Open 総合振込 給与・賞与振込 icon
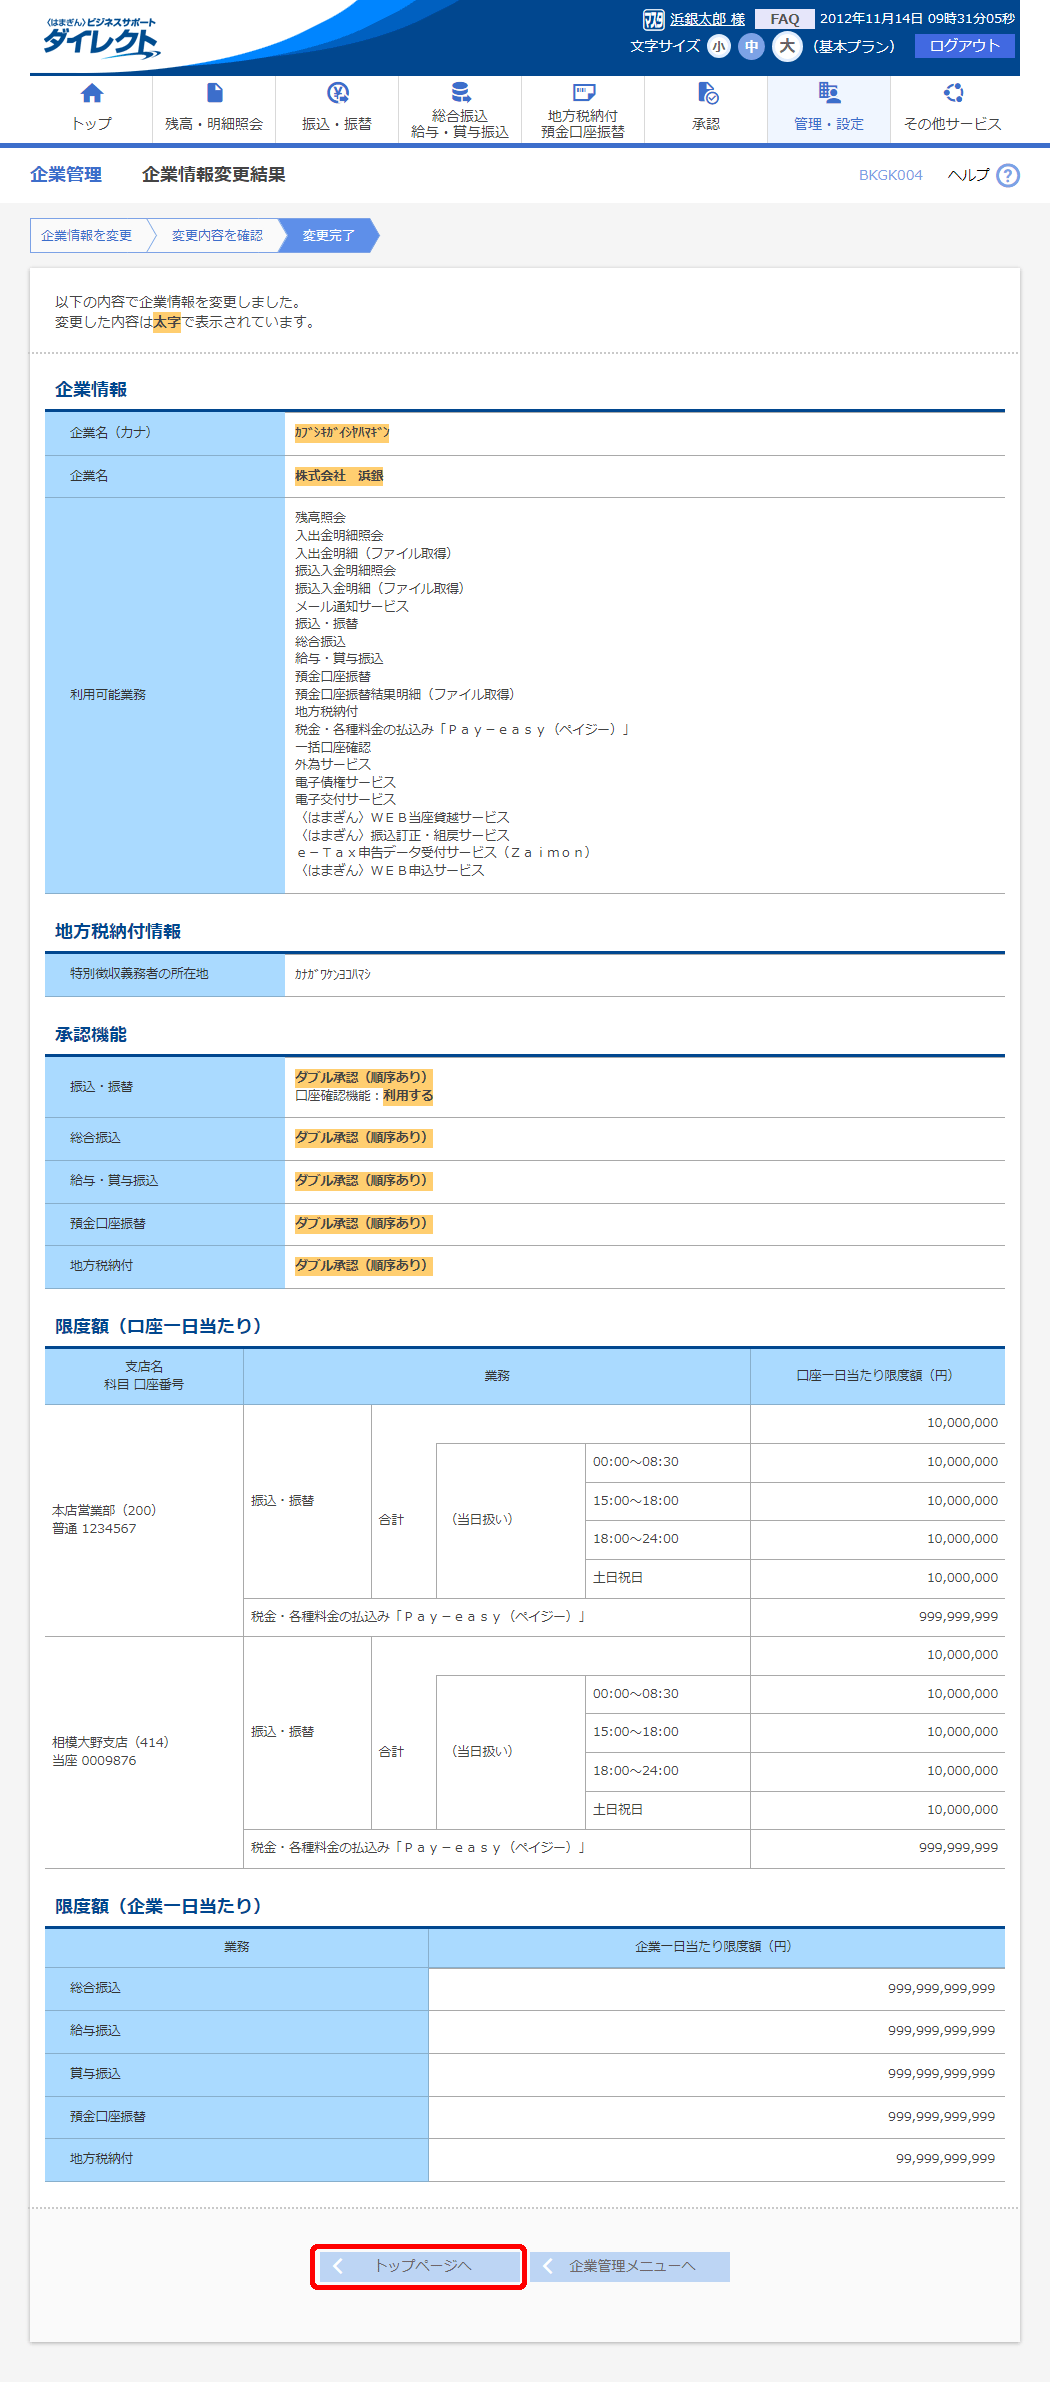 [x=460, y=93]
